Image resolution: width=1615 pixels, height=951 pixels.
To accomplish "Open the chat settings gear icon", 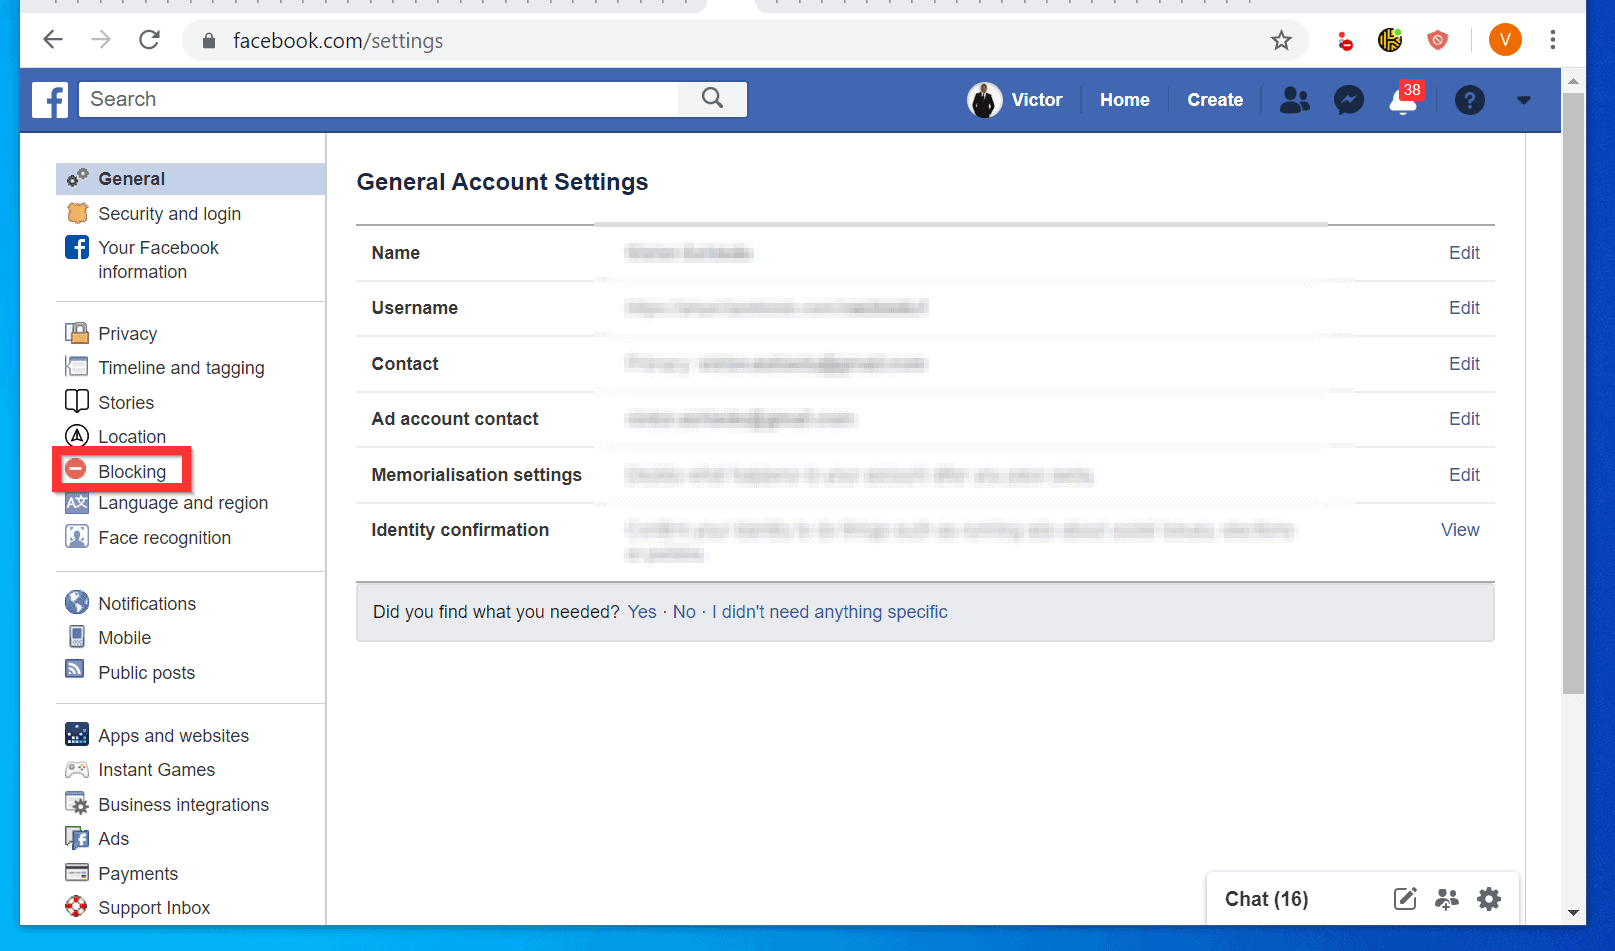I will (1489, 898).
